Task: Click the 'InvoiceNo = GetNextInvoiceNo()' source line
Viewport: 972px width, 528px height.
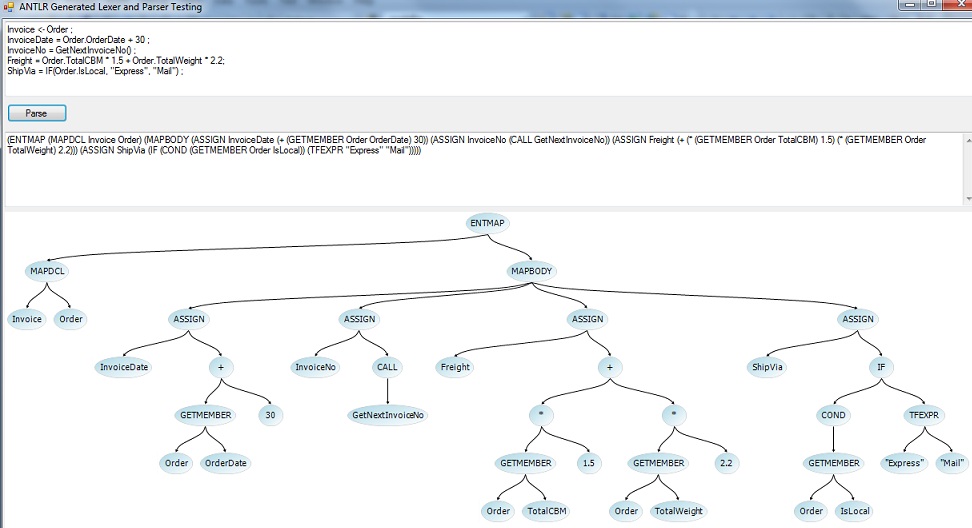Action: click(71, 50)
